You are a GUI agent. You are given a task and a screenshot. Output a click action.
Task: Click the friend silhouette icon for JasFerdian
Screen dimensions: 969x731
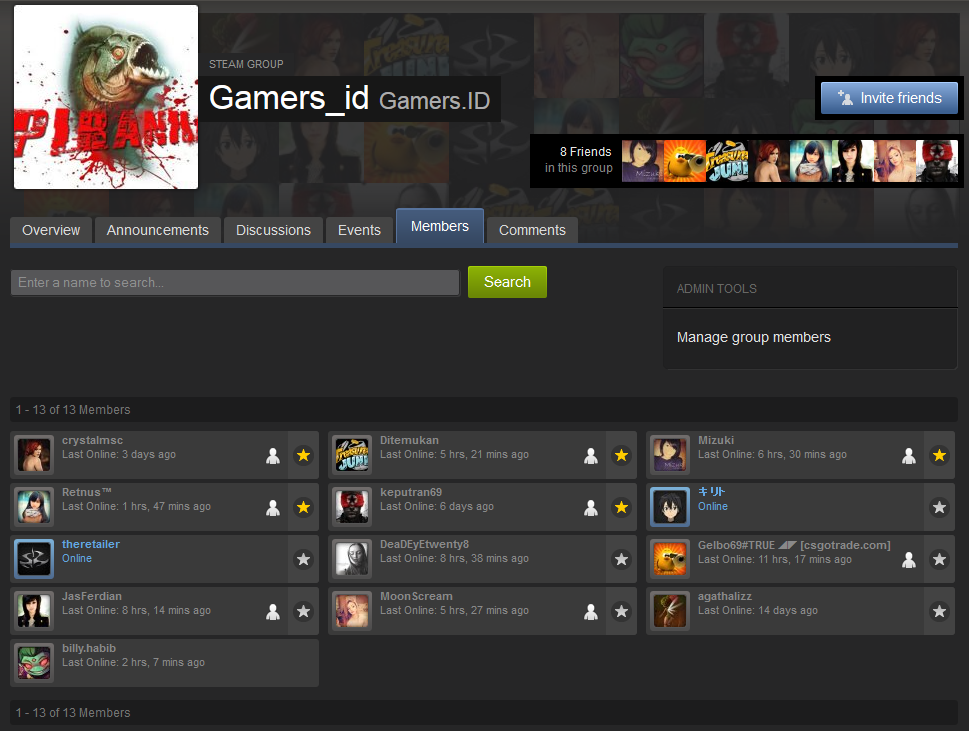click(x=273, y=611)
